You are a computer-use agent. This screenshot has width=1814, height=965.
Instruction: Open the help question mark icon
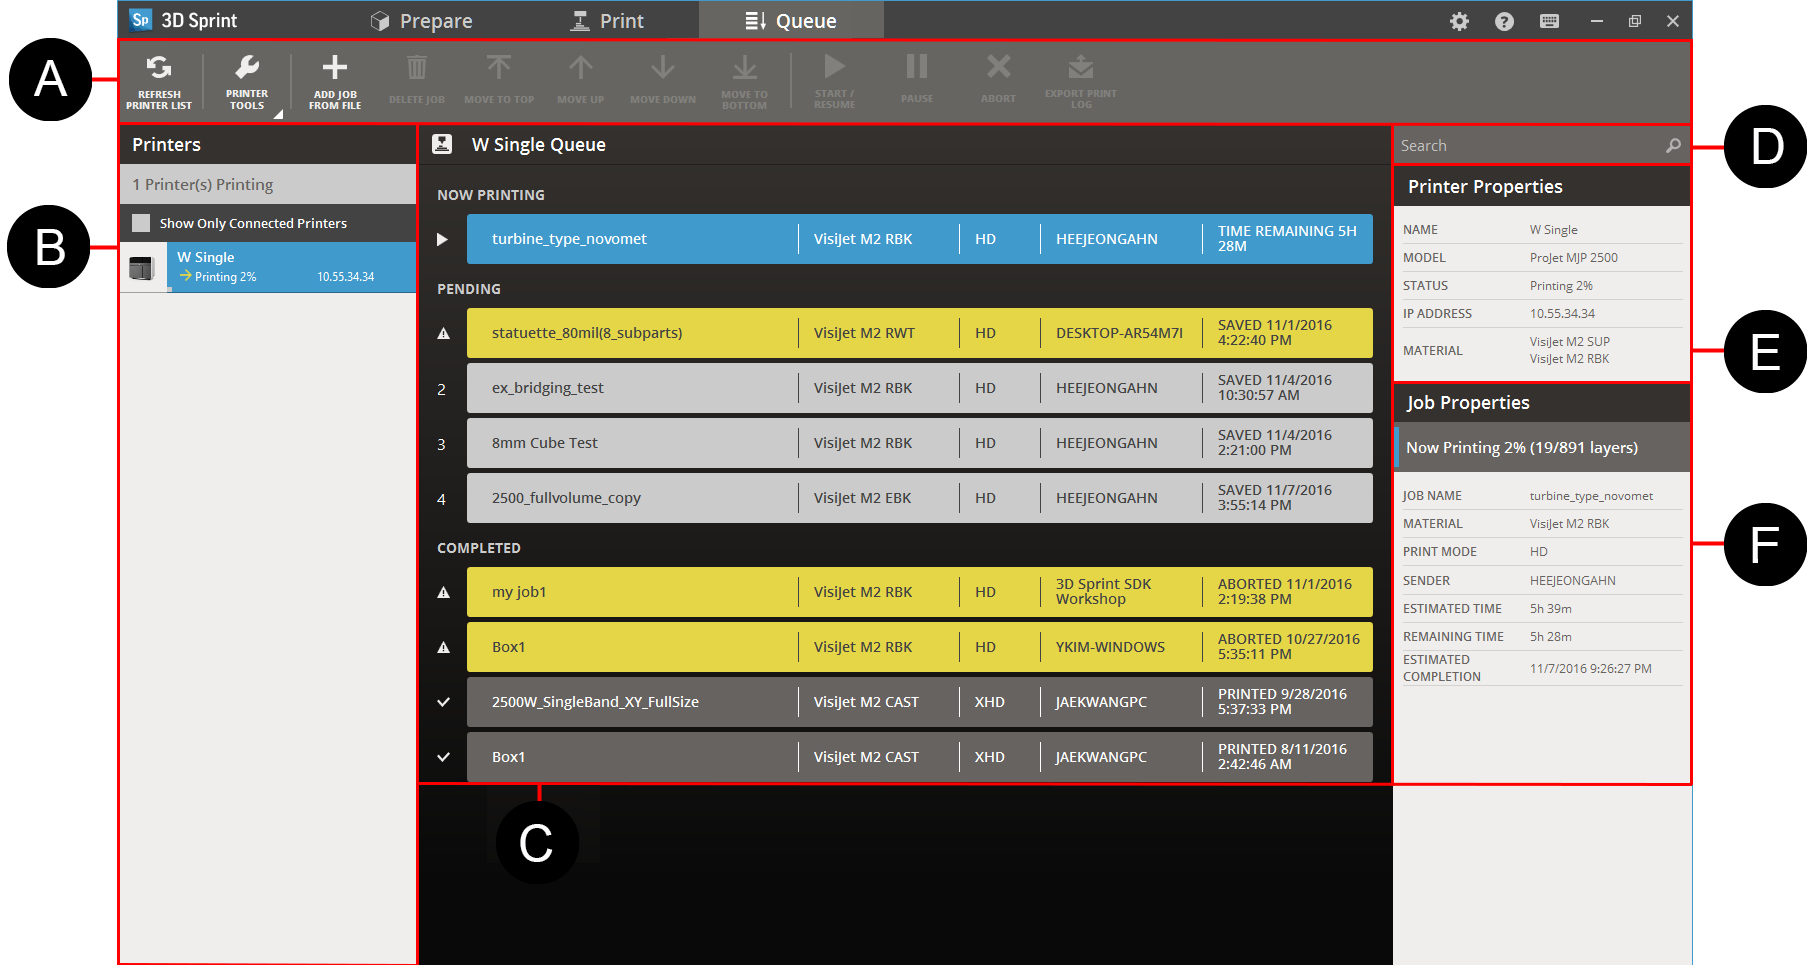tap(1504, 21)
